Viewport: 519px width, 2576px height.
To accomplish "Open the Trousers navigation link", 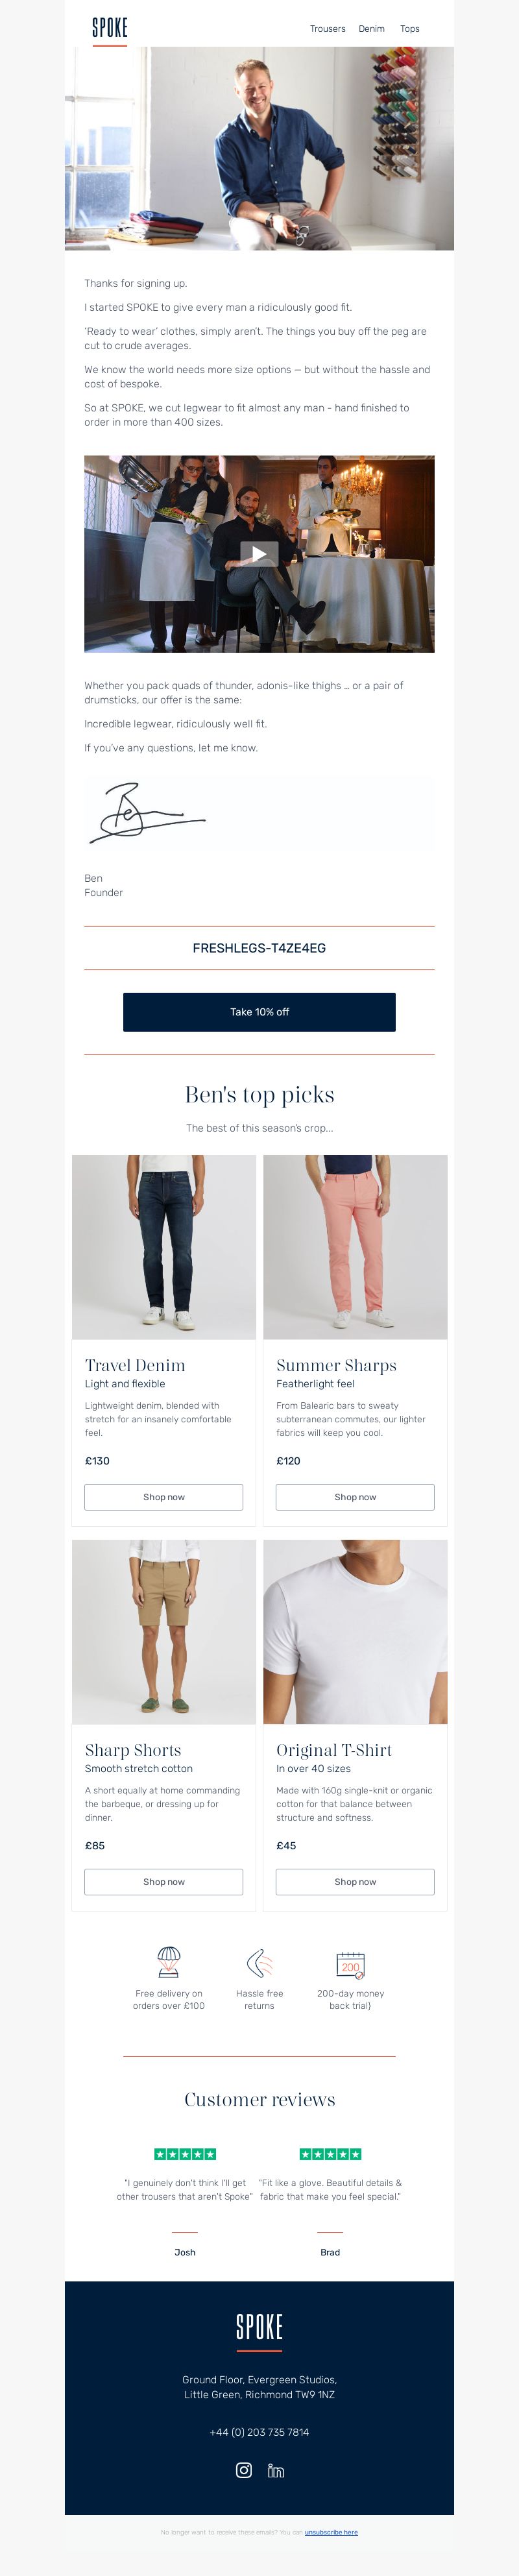I will click(327, 29).
